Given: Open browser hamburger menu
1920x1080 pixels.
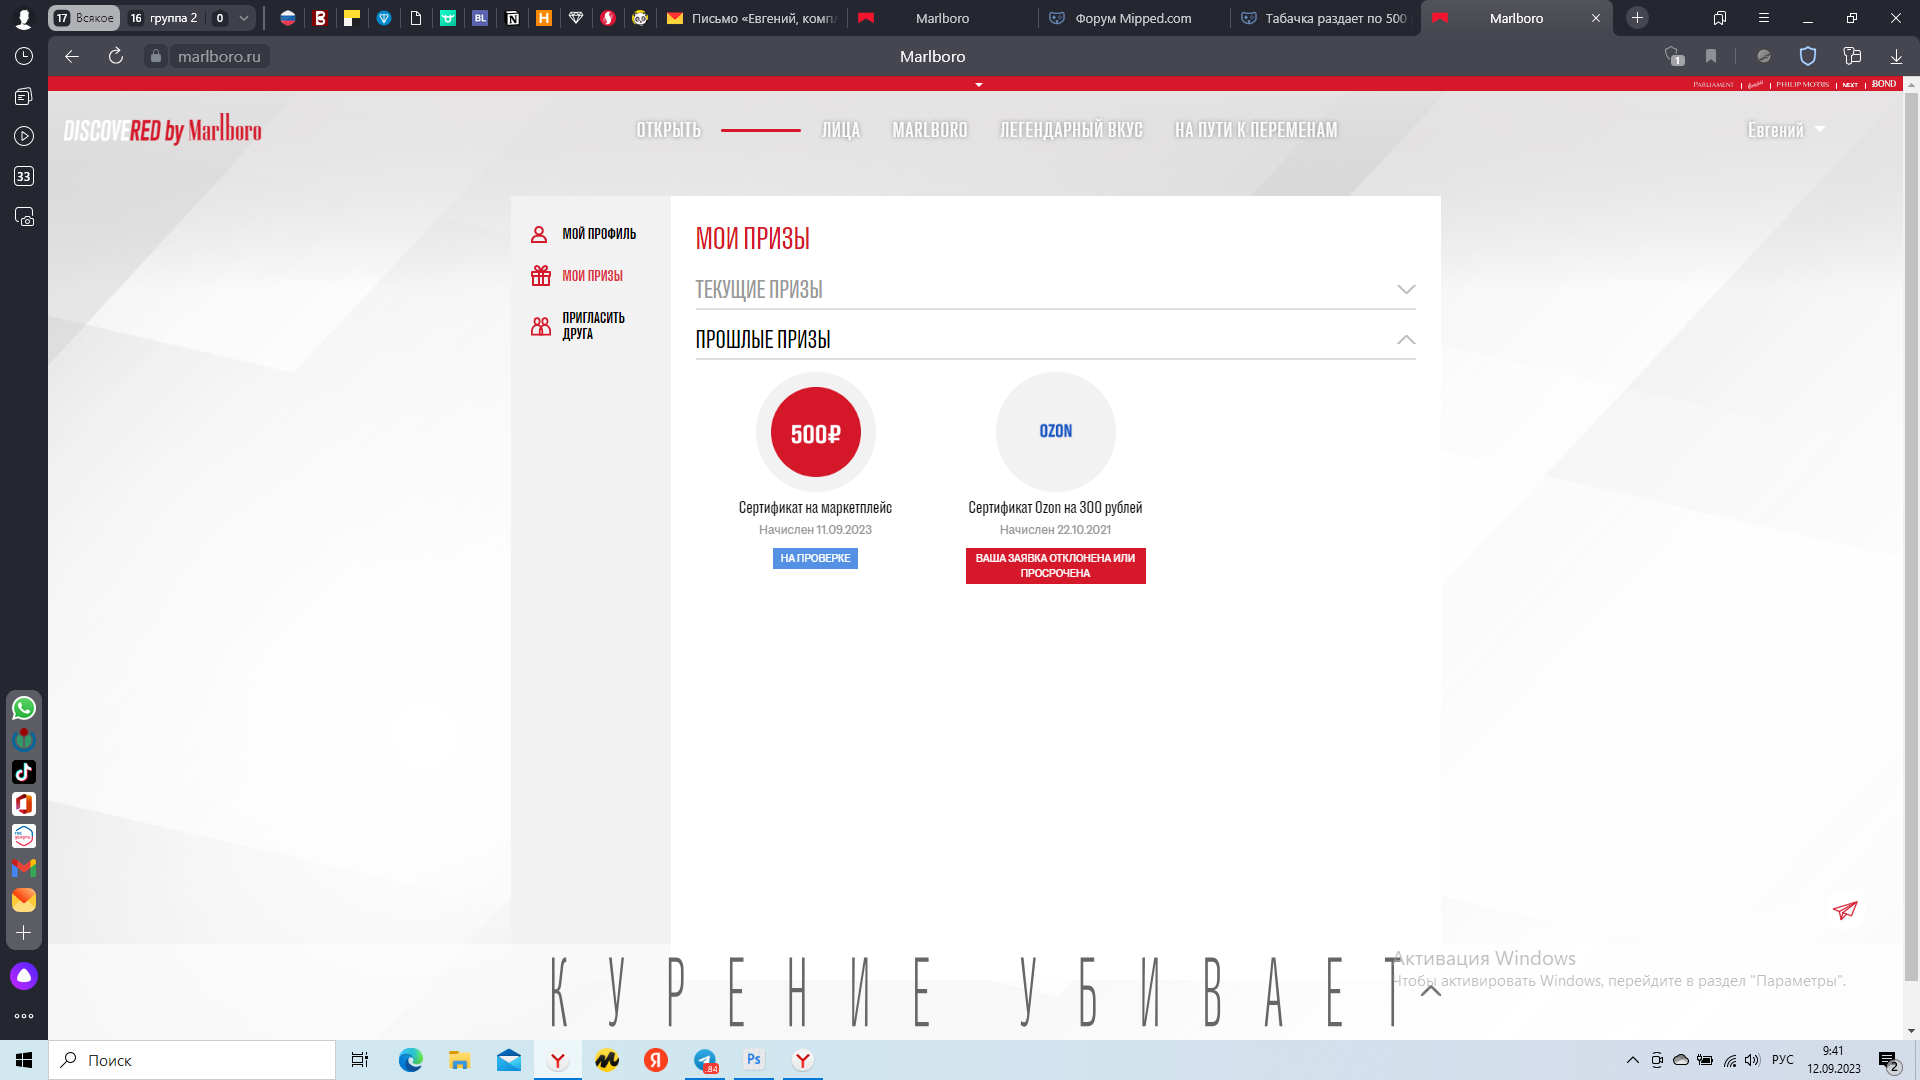Looking at the screenshot, I should (x=1764, y=18).
